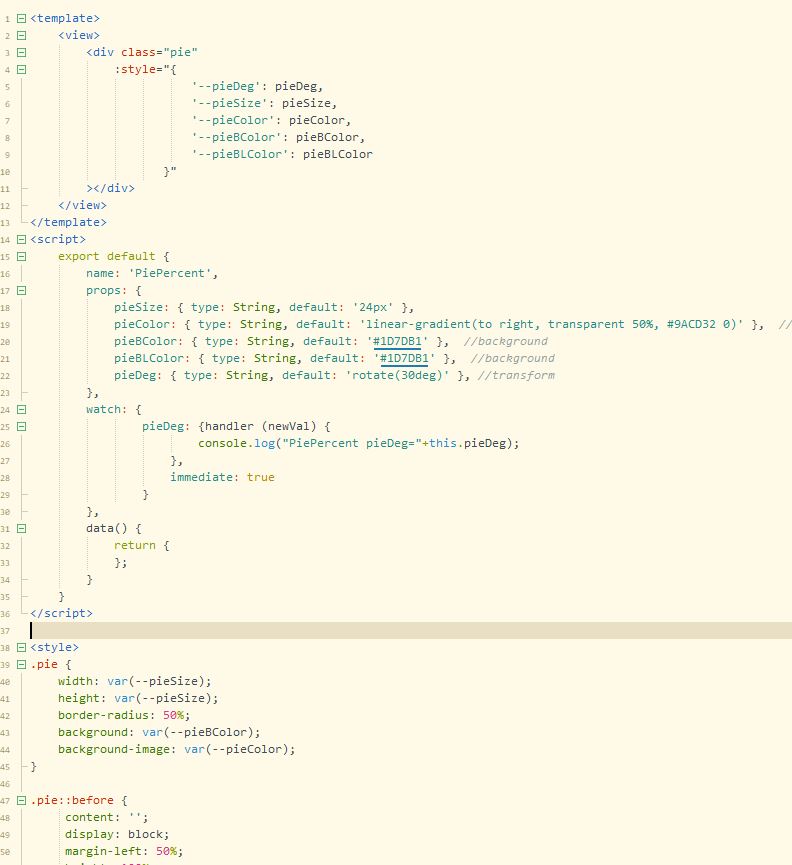Screen dimensions: 792x865
Task: Collapse the export default fold marker
Action: point(22,257)
